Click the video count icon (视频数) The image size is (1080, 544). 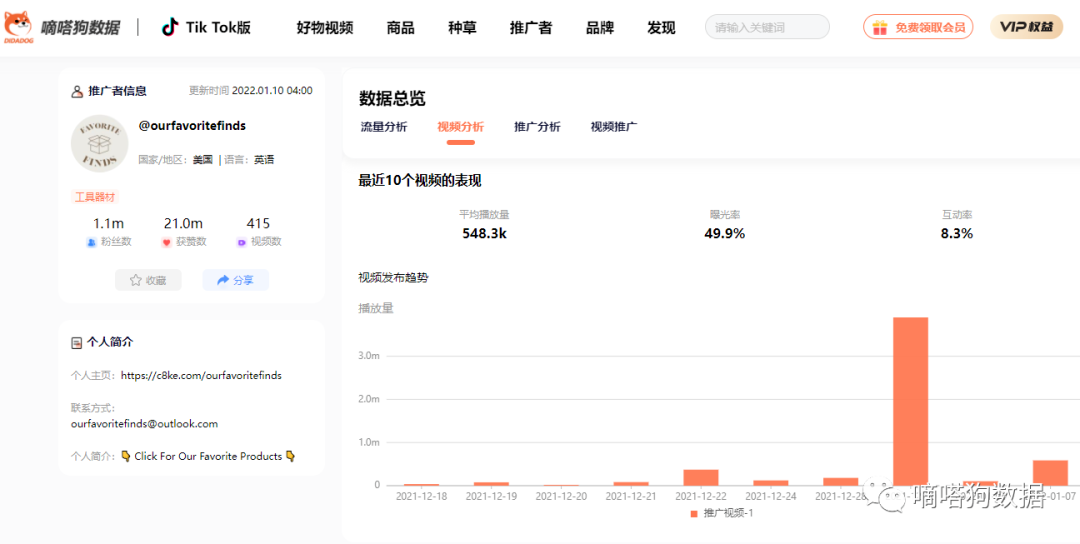241,242
